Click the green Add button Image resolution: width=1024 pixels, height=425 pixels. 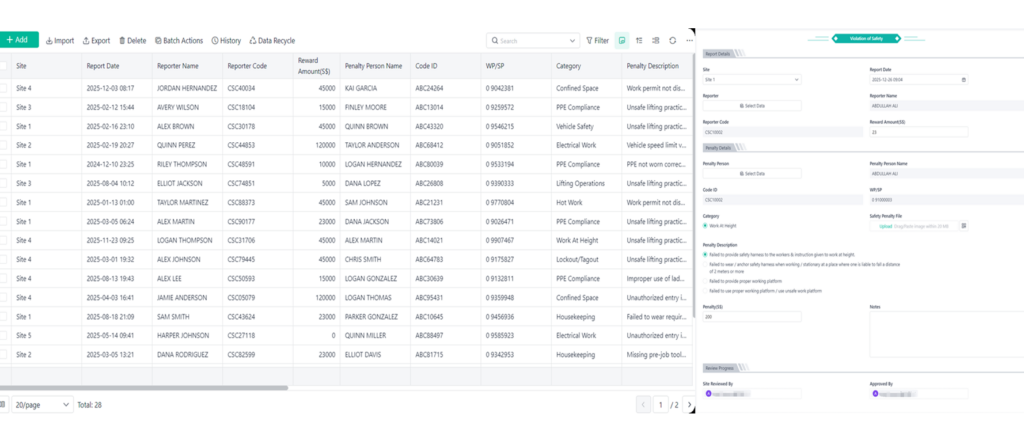[x=18, y=40]
